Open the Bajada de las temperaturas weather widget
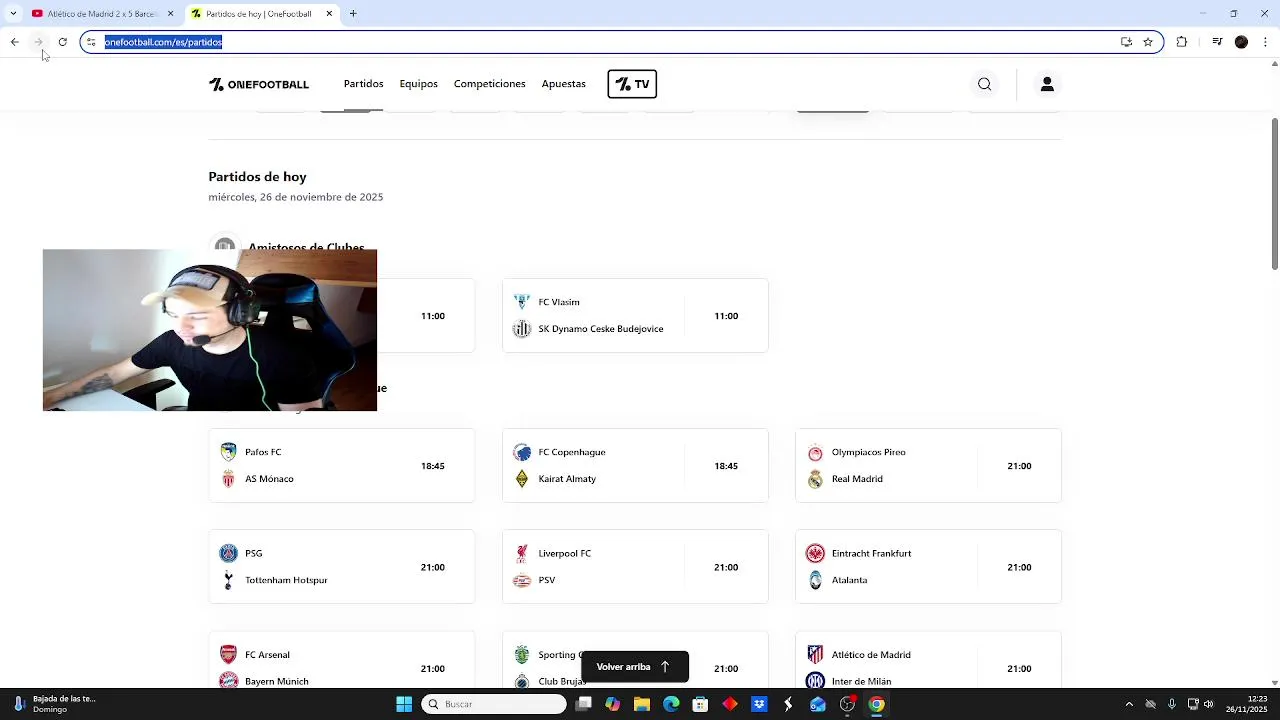Viewport: 1280px width, 720px height. [55, 704]
